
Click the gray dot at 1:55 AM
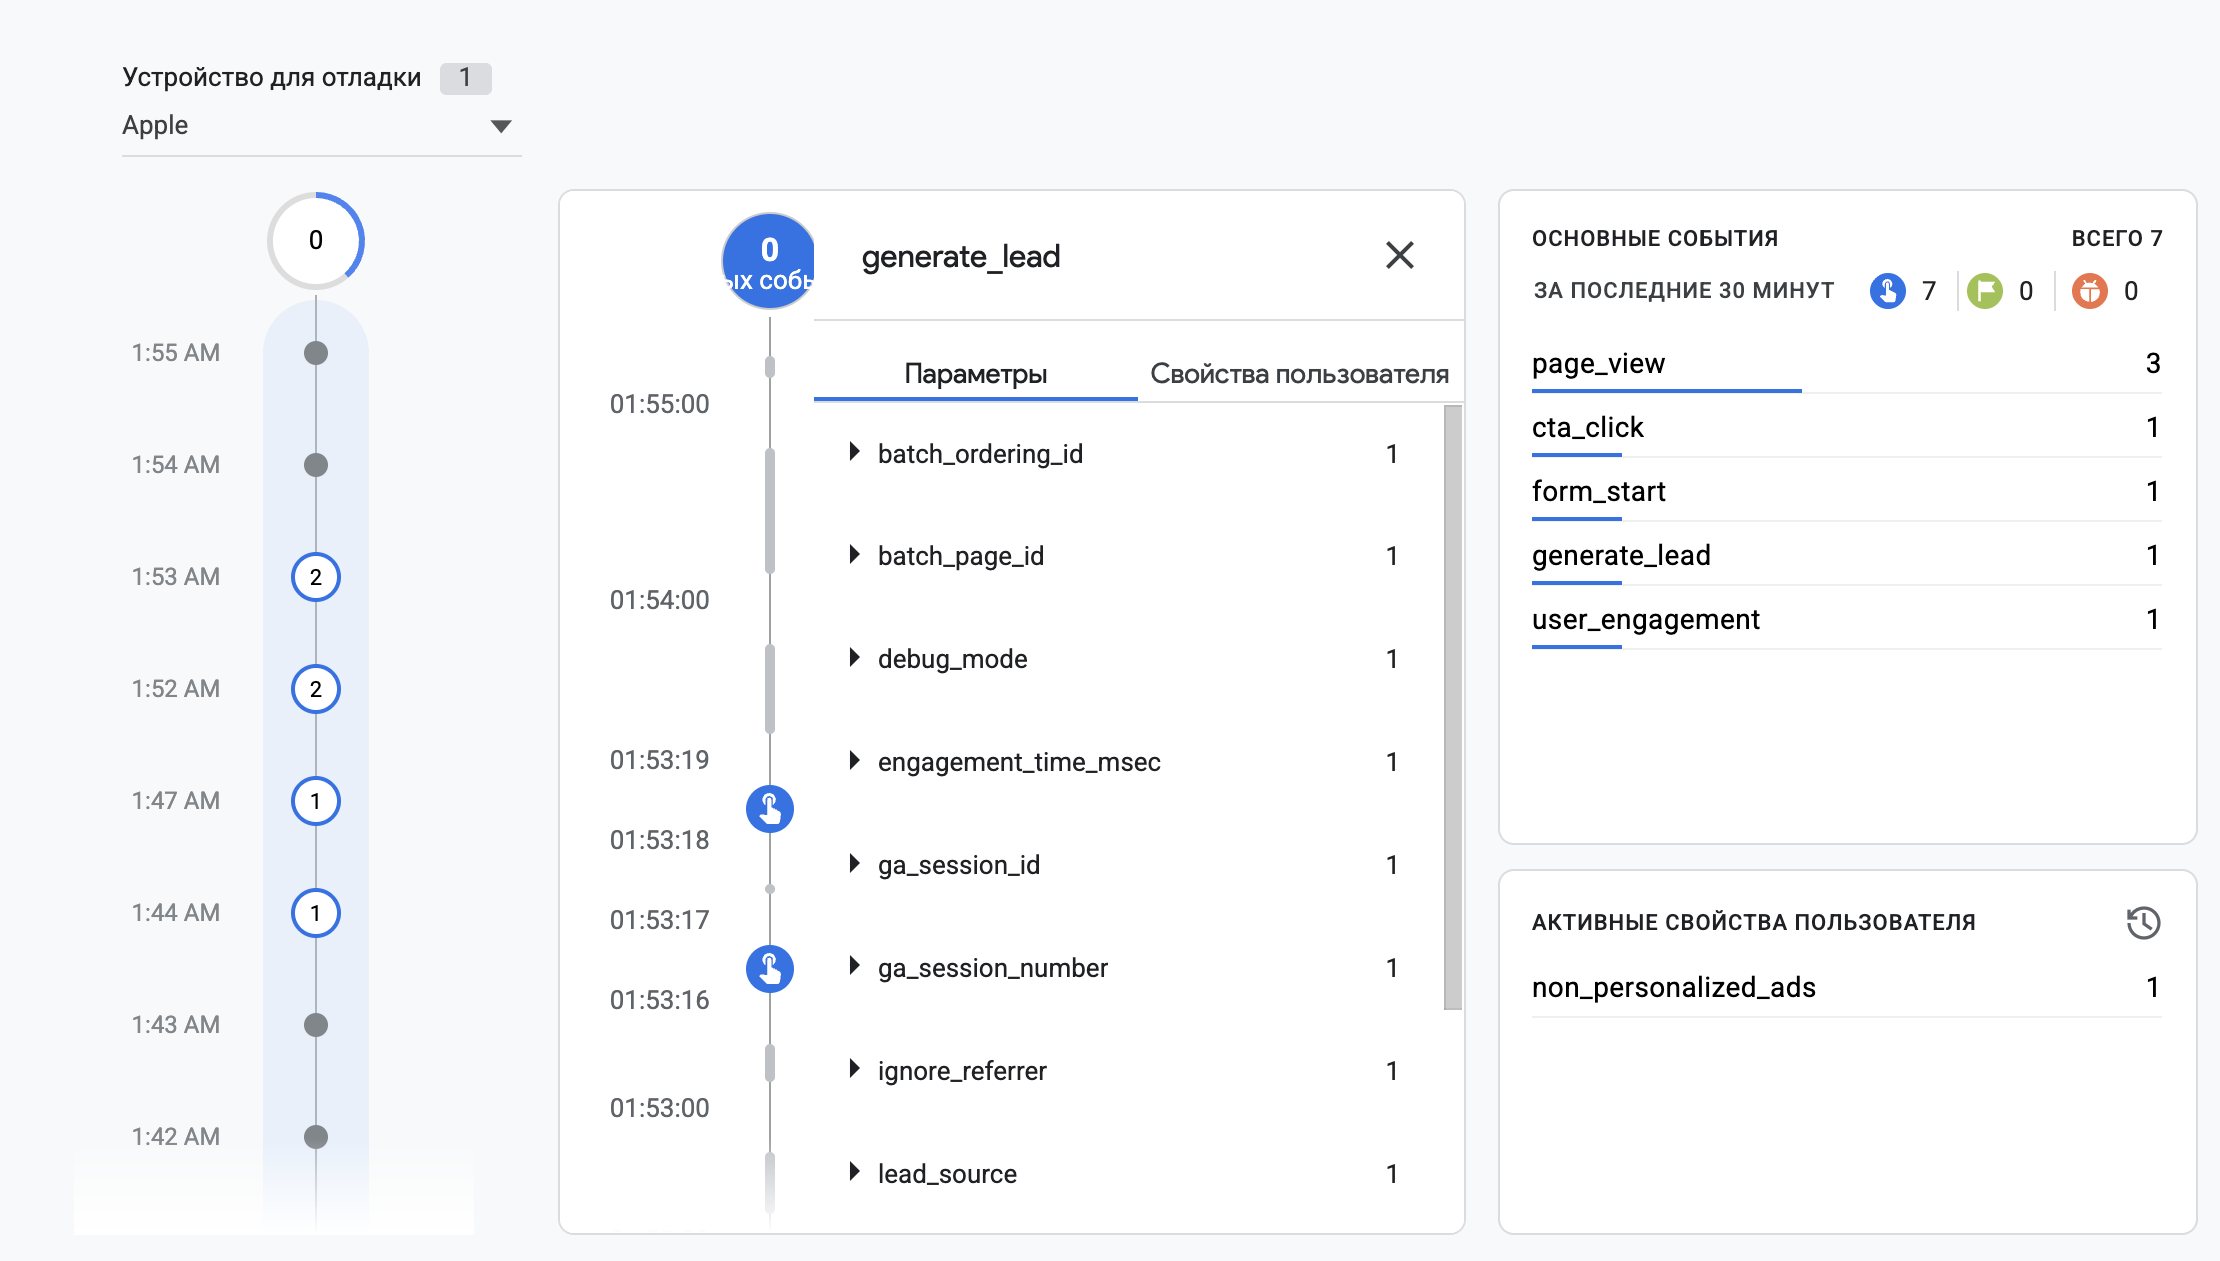[x=316, y=353]
